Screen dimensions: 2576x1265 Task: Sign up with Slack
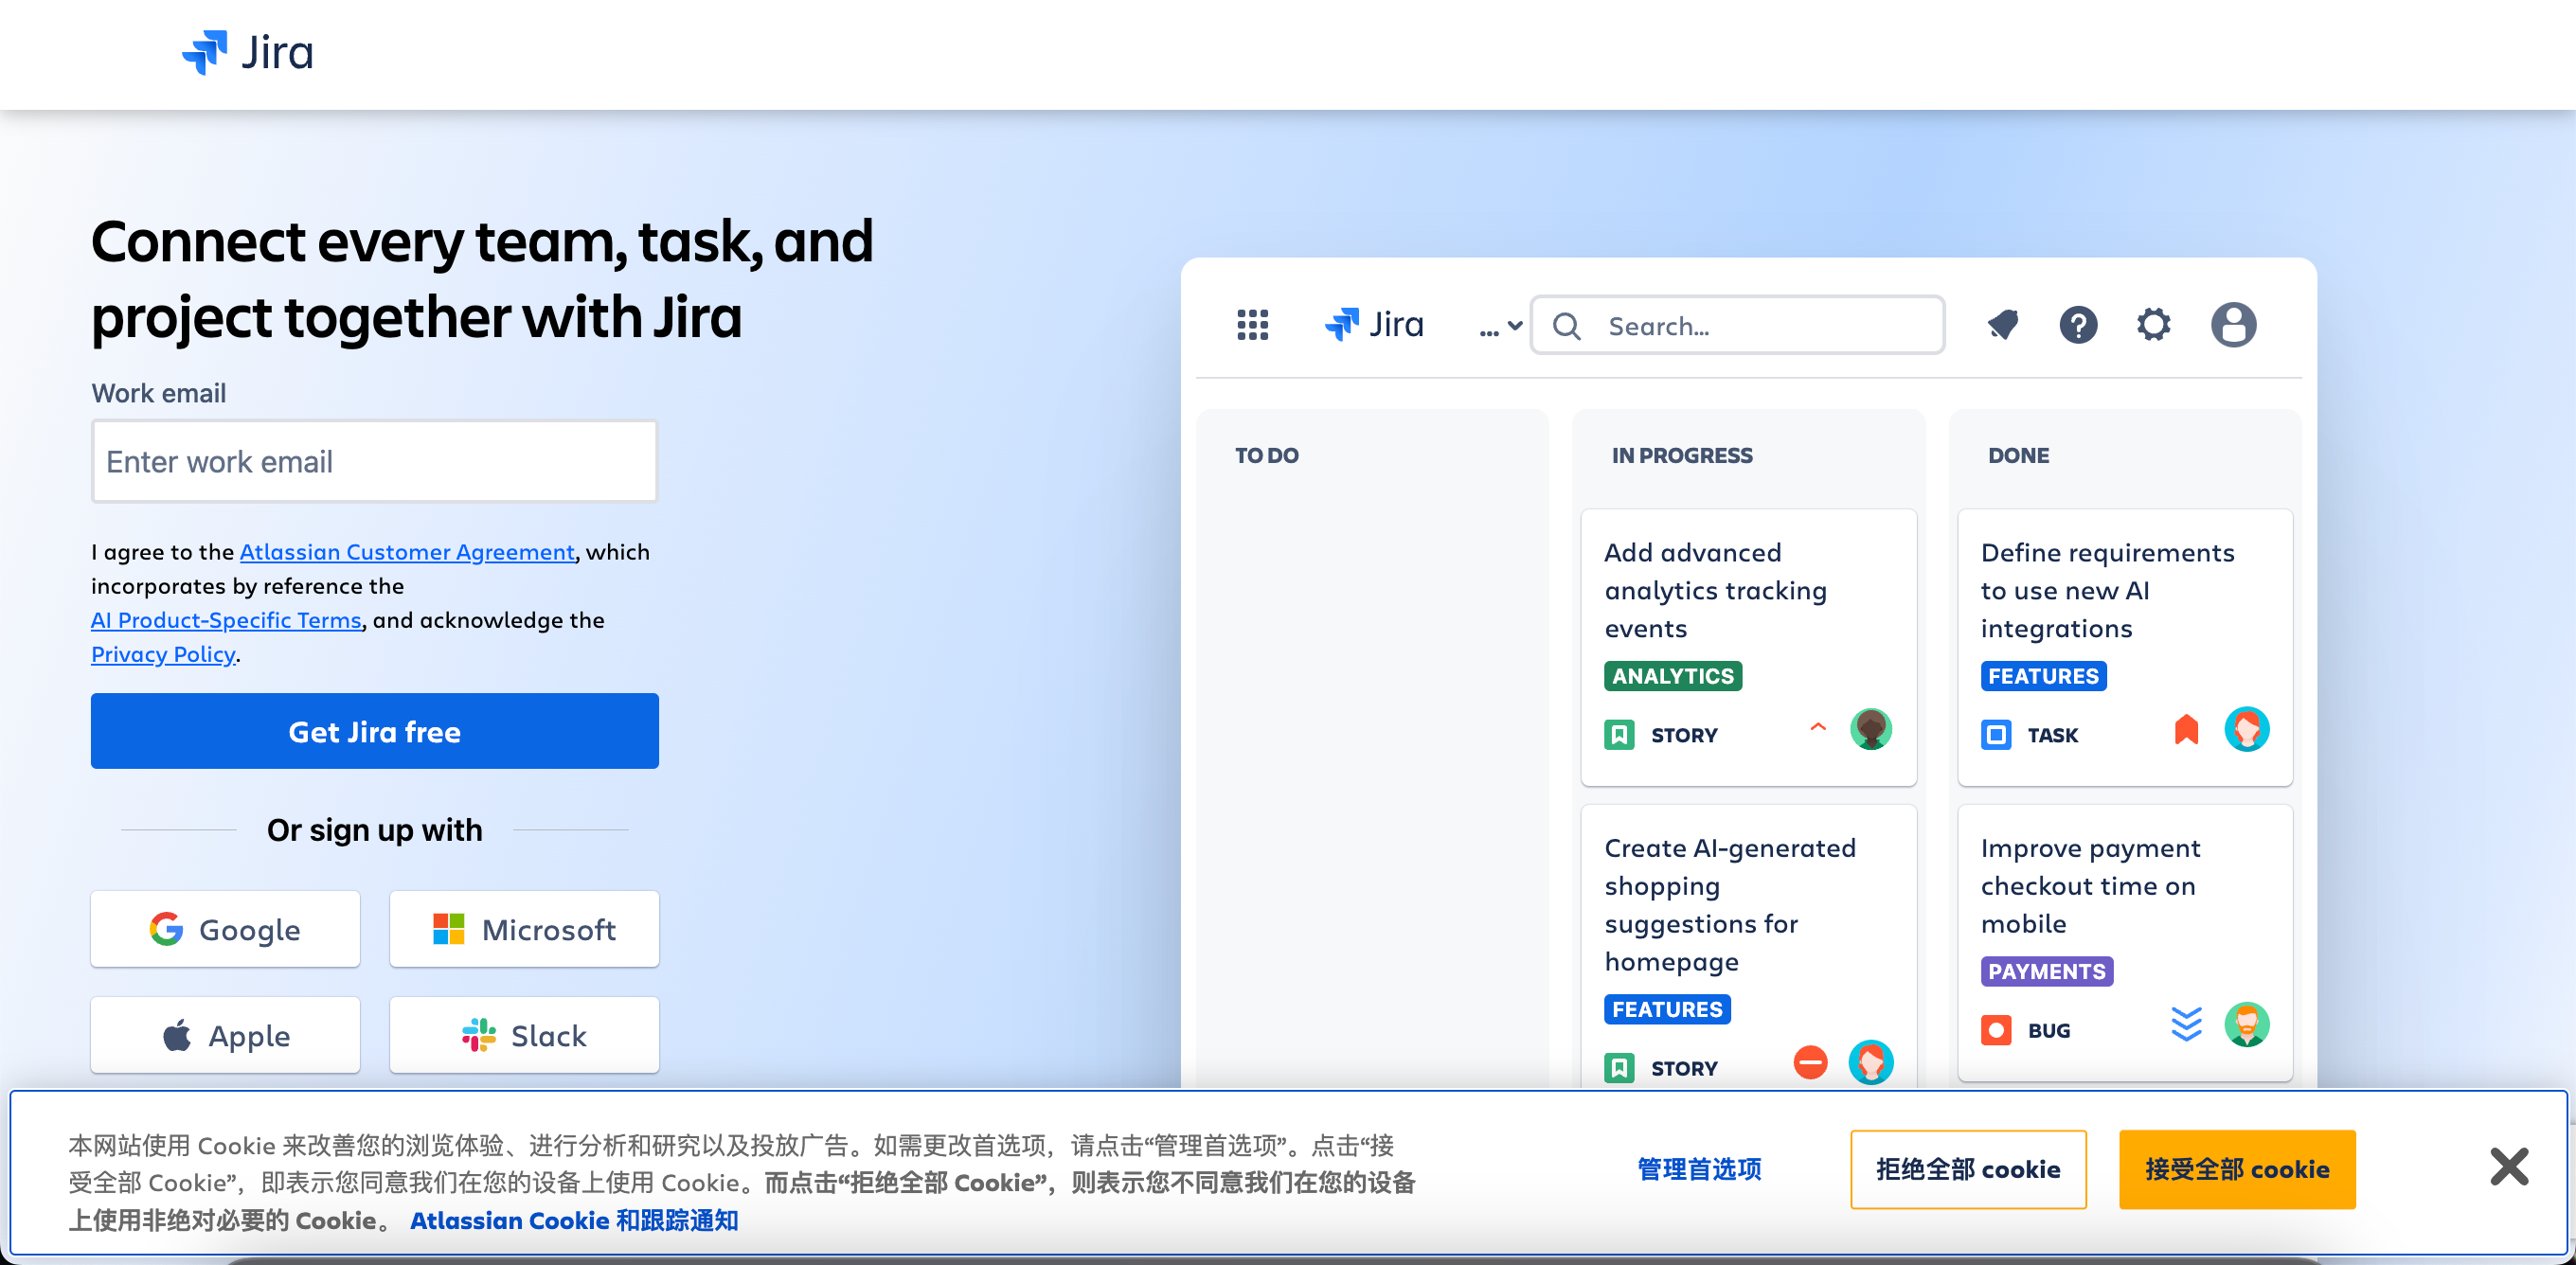[x=524, y=1035]
